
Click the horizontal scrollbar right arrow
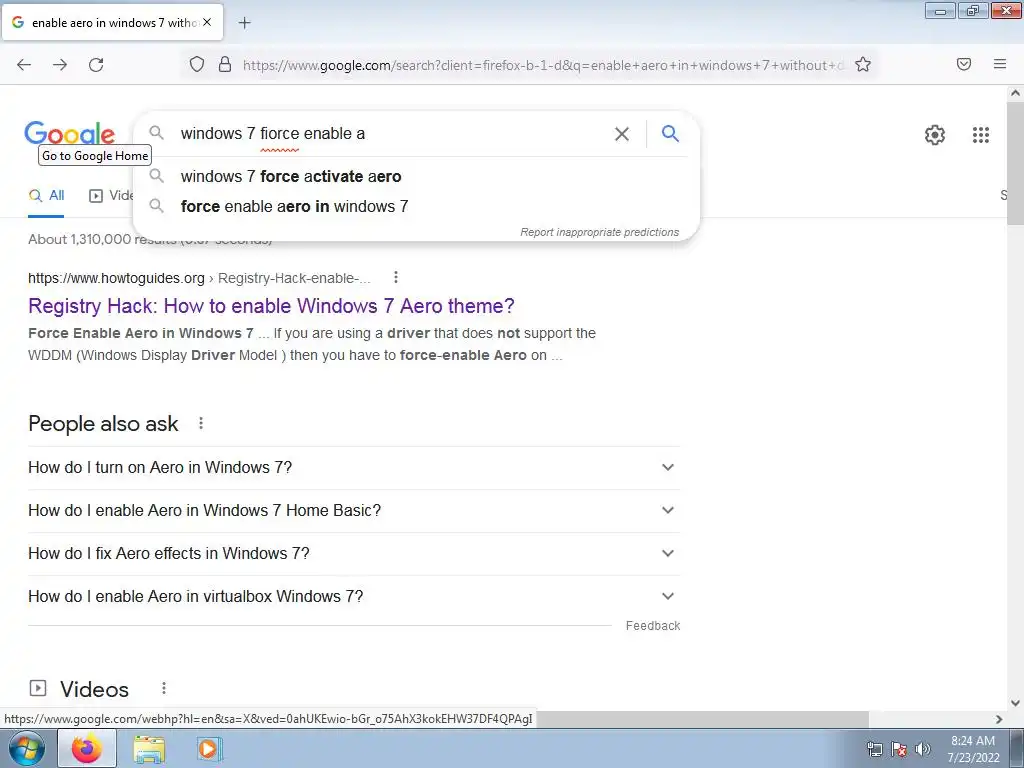[999, 719]
